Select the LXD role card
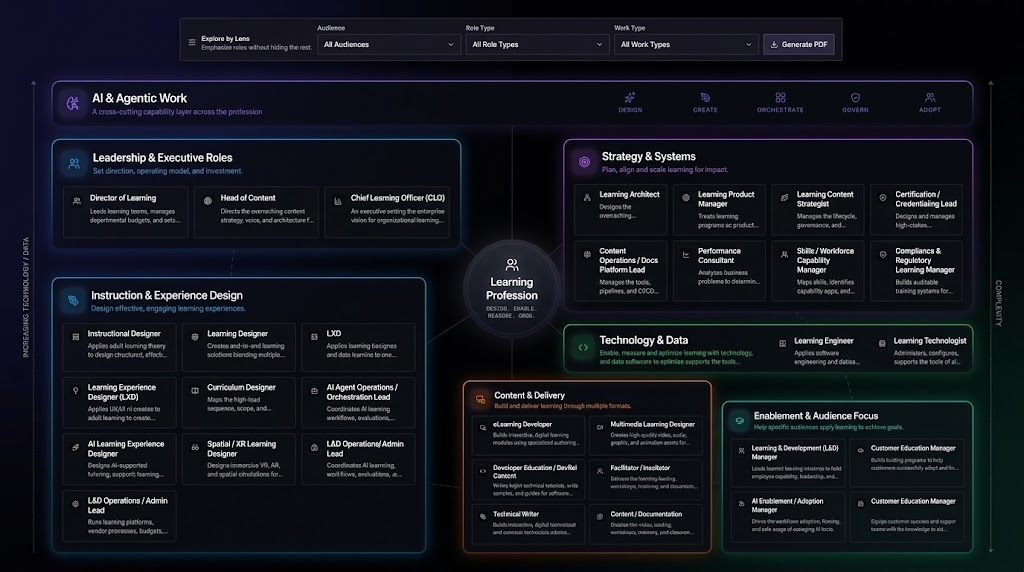This screenshot has height=572, width=1024. (359, 347)
